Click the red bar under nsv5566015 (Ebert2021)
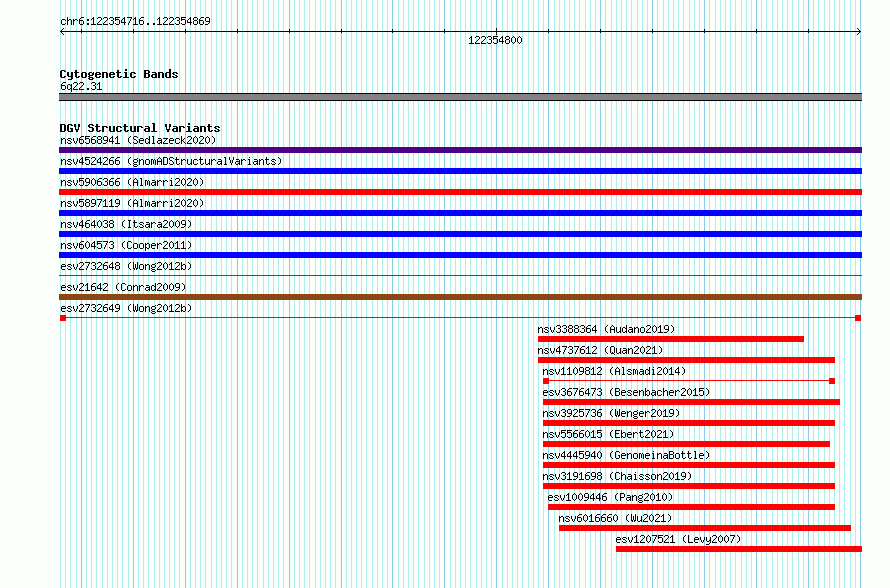 [x=686, y=444]
